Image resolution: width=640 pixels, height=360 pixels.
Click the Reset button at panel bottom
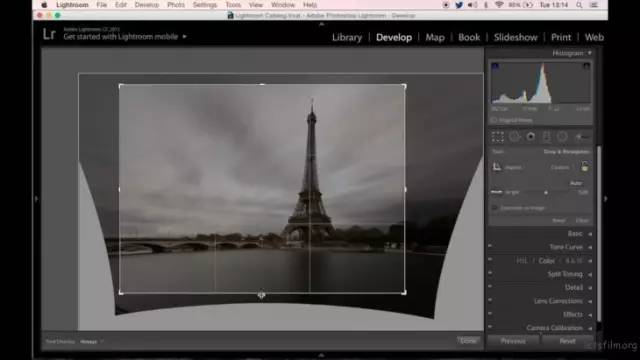pos(567,341)
